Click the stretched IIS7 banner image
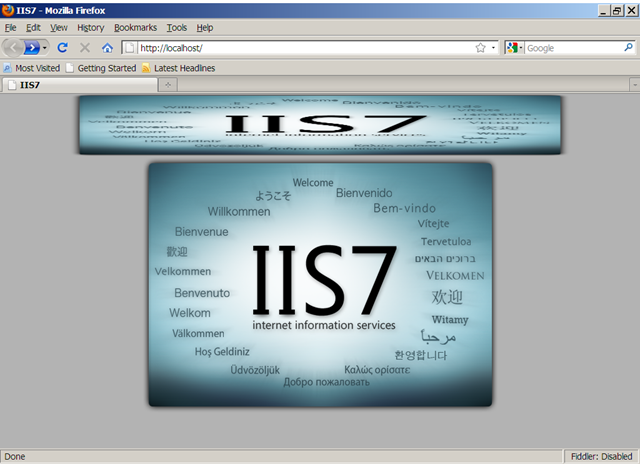 320,125
